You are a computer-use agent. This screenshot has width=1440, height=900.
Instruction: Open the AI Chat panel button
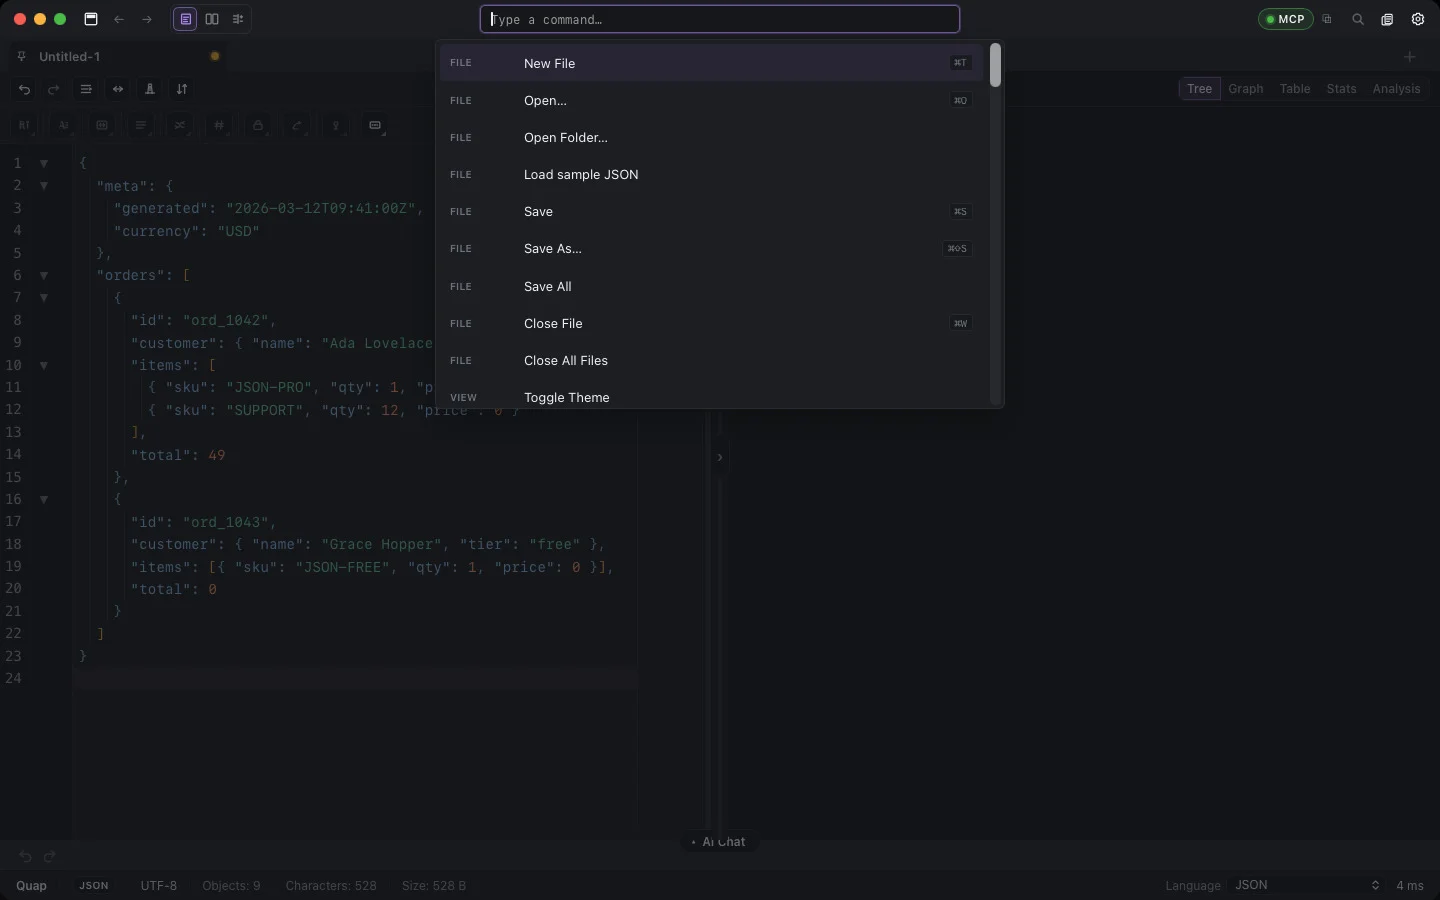click(x=719, y=842)
